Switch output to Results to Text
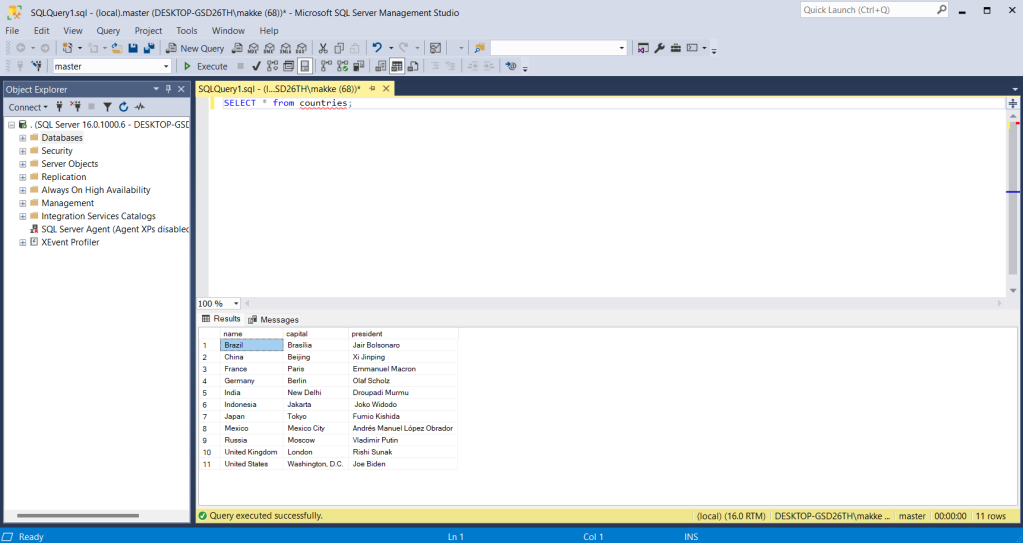The height and width of the screenshot is (543, 1023). pyautogui.click(x=381, y=66)
